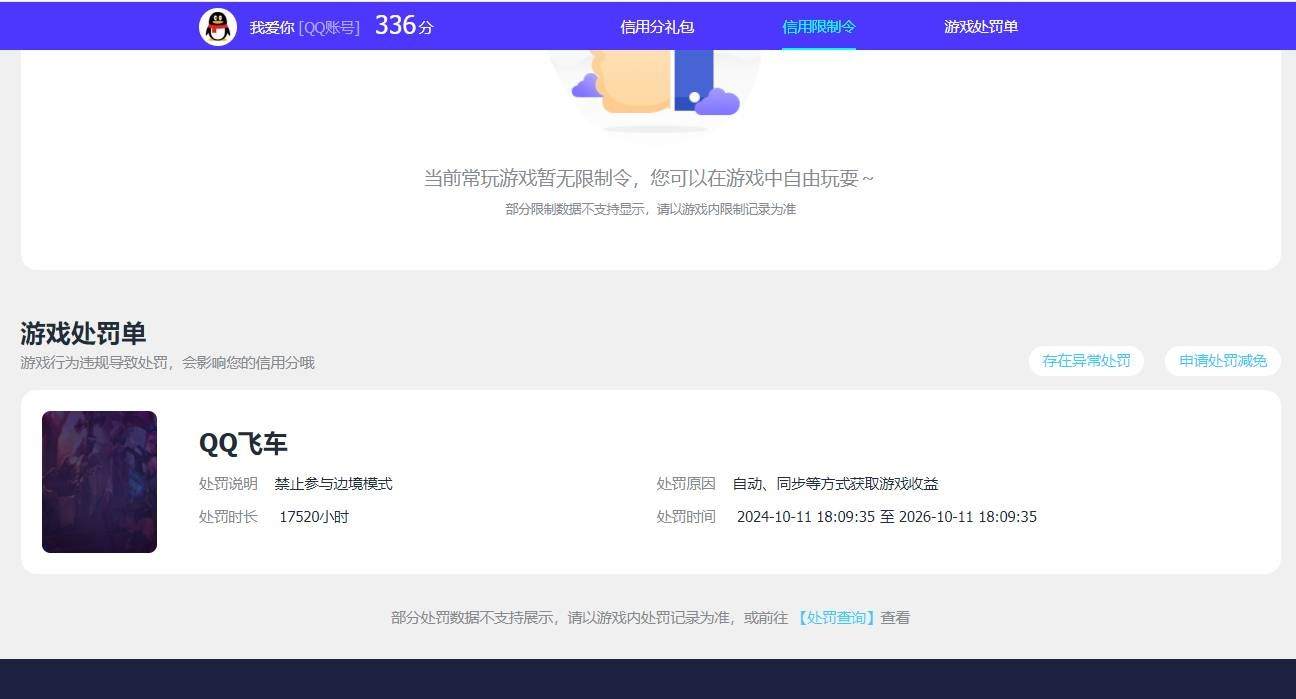1296x699 pixels.
Task: Click the 17520小时 penalty duration
Action: (x=314, y=517)
